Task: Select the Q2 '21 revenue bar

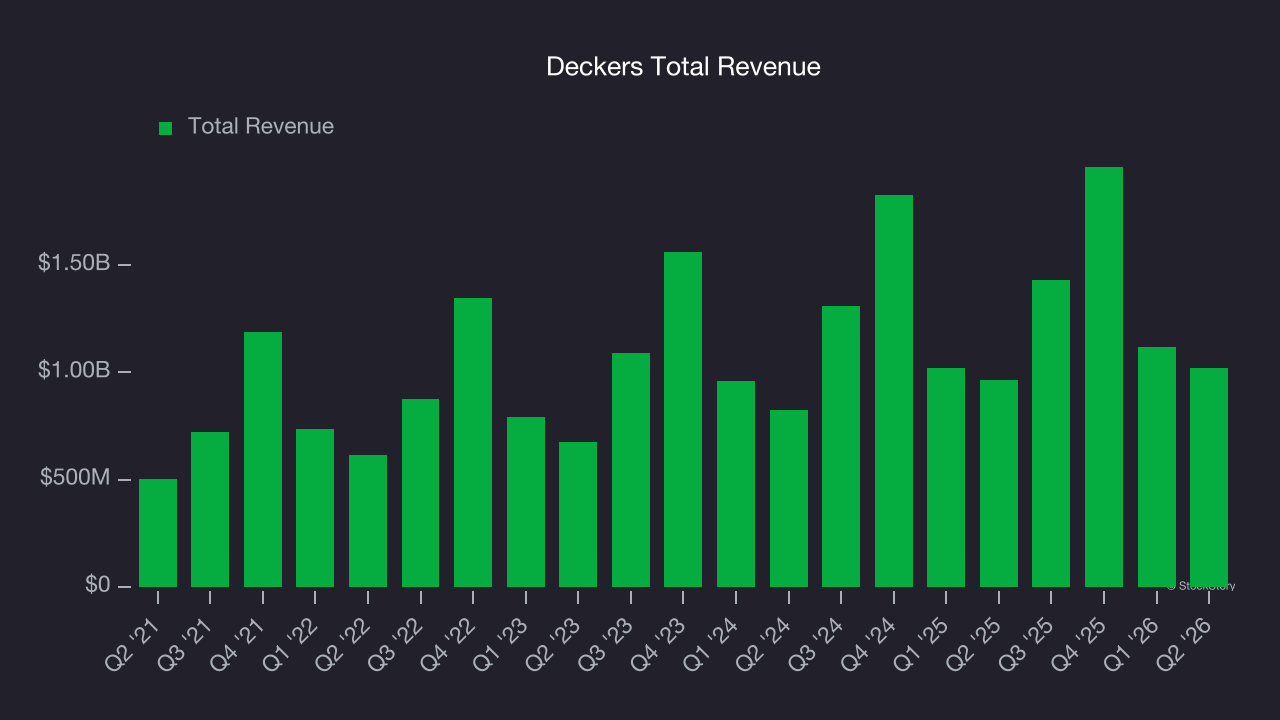Action: 158,533
